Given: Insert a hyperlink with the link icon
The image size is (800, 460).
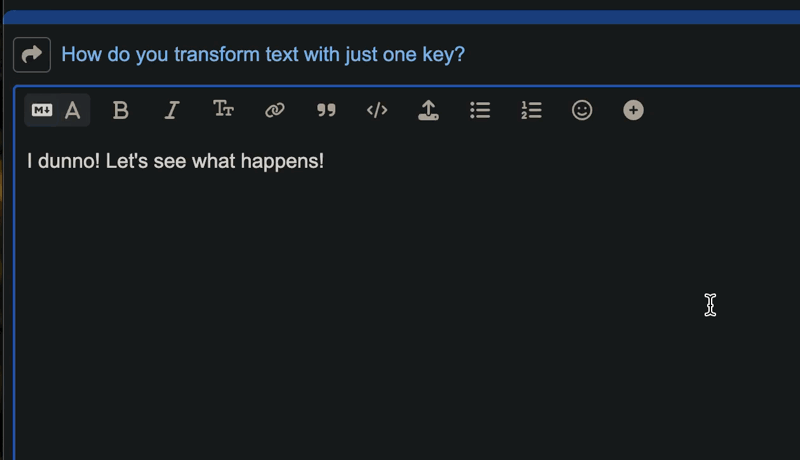Looking at the screenshot, I should [275, 110].
